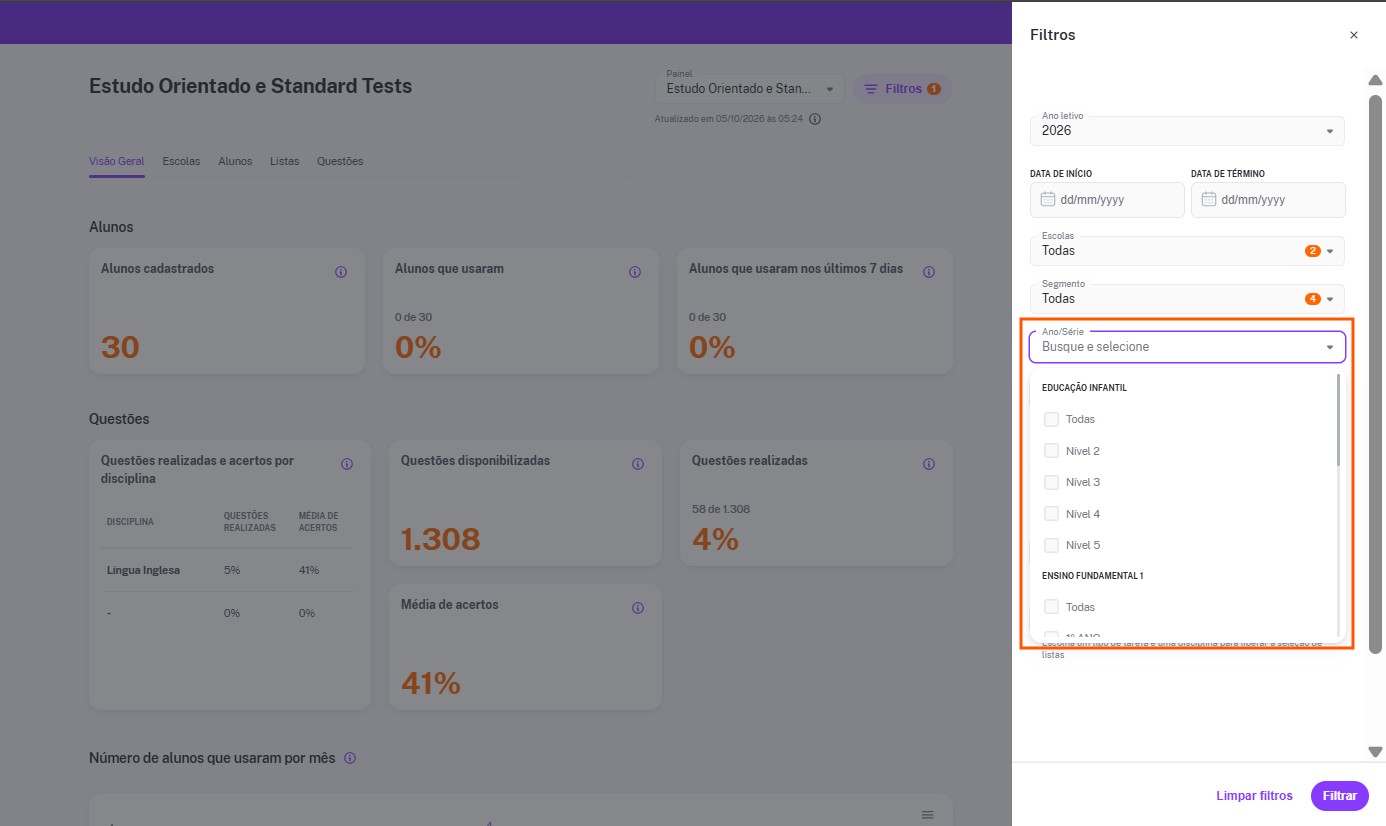This screenshot has height=826, width=1386.
Task: Close the Filtros panel with X icon
Action: coord(1354,35)
